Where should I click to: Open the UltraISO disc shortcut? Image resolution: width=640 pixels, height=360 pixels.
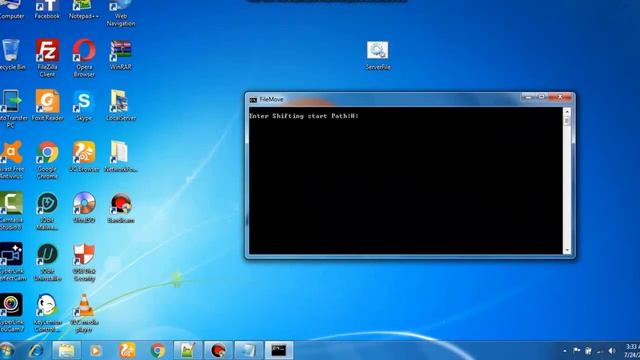(84, 207)
